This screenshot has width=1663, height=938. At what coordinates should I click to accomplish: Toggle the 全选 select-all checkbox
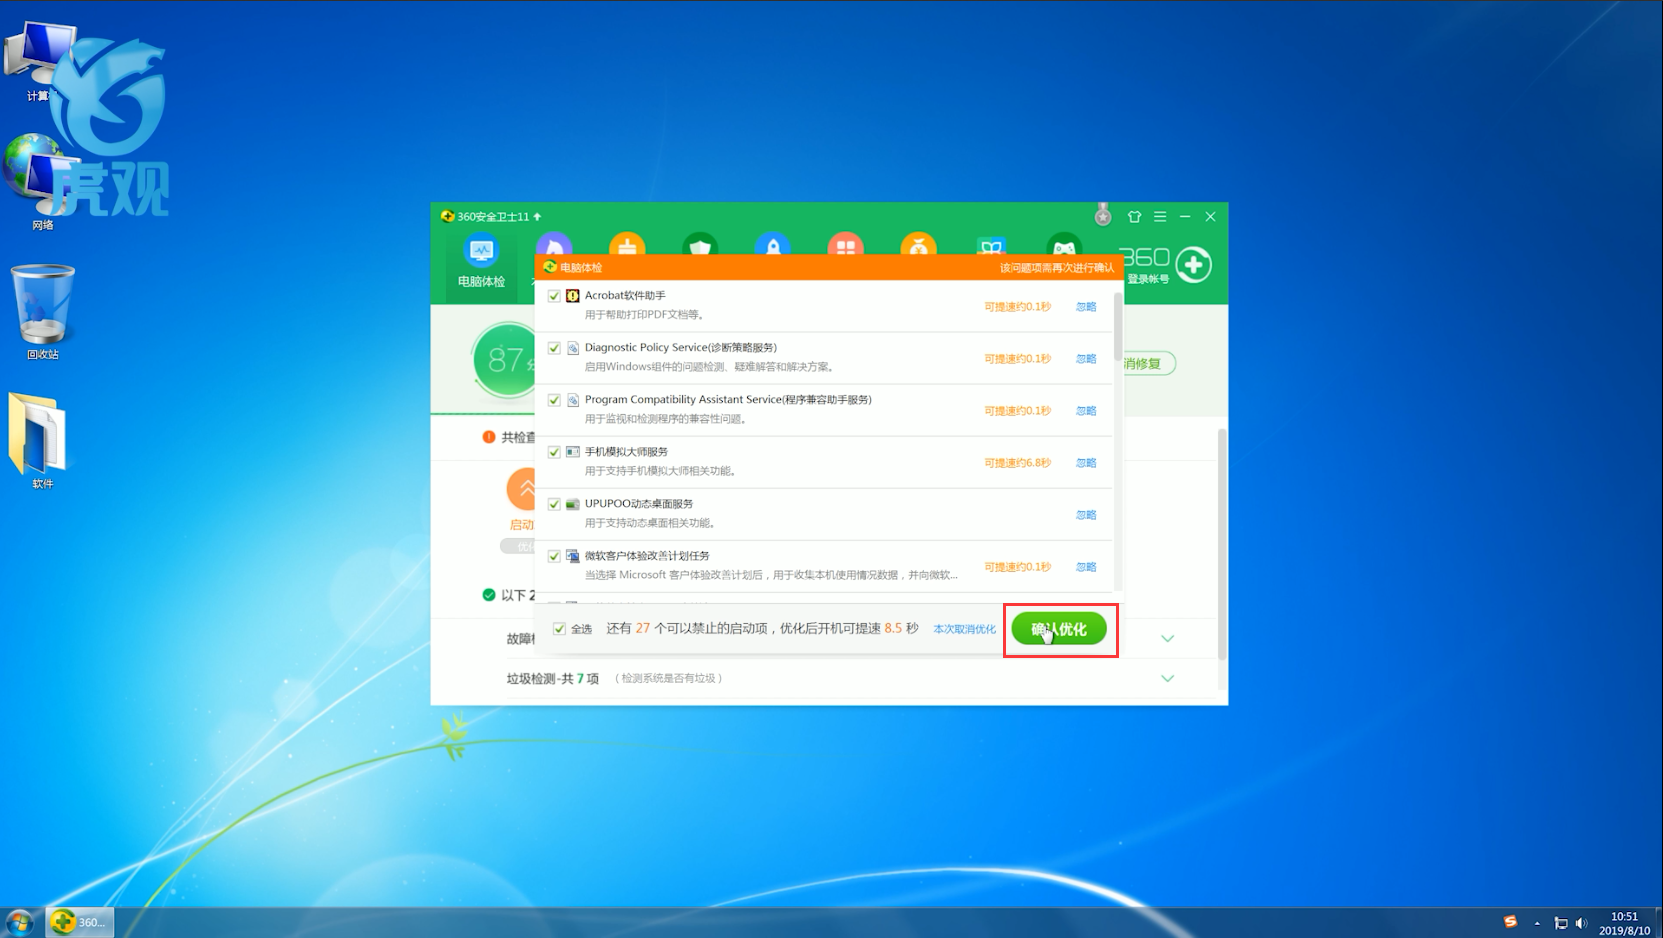(559, 629)
